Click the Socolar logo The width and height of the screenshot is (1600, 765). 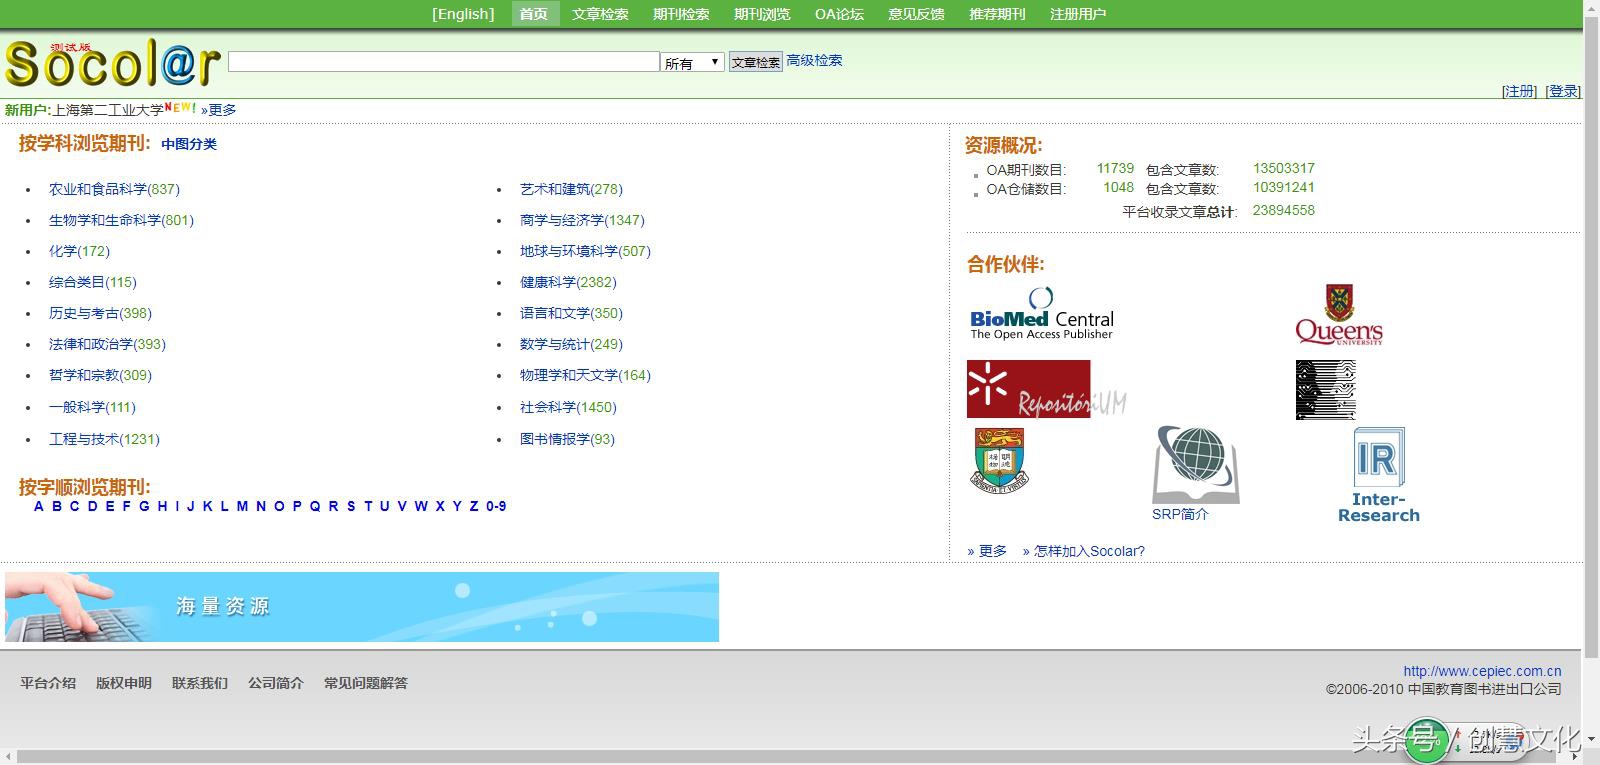112,65
